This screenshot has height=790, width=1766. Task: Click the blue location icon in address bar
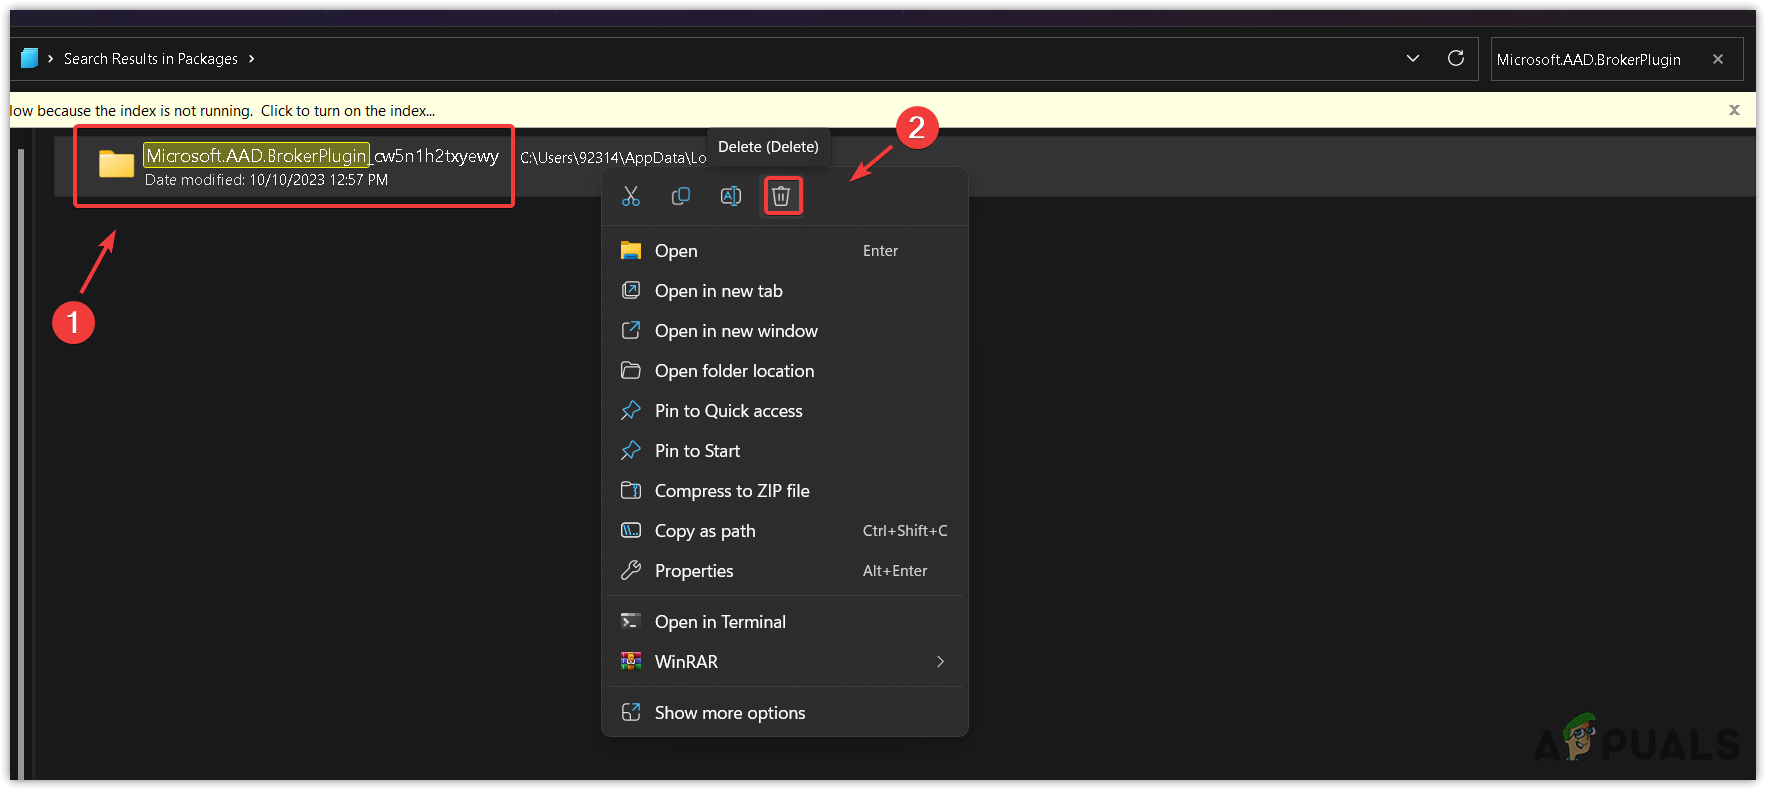click(30, 58)
